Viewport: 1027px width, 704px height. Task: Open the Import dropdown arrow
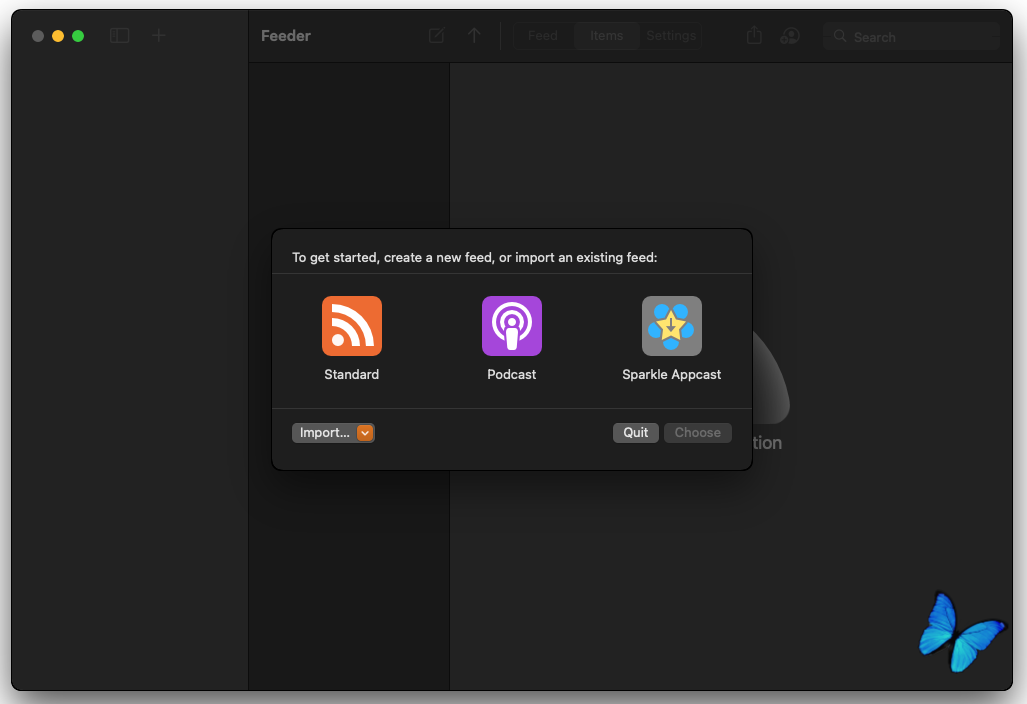(x=365, y=433)
